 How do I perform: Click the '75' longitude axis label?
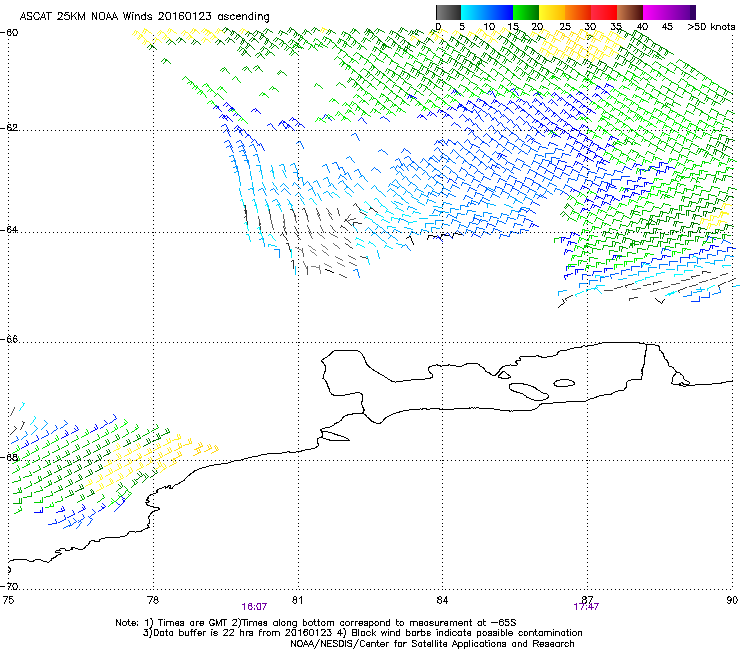8,600
